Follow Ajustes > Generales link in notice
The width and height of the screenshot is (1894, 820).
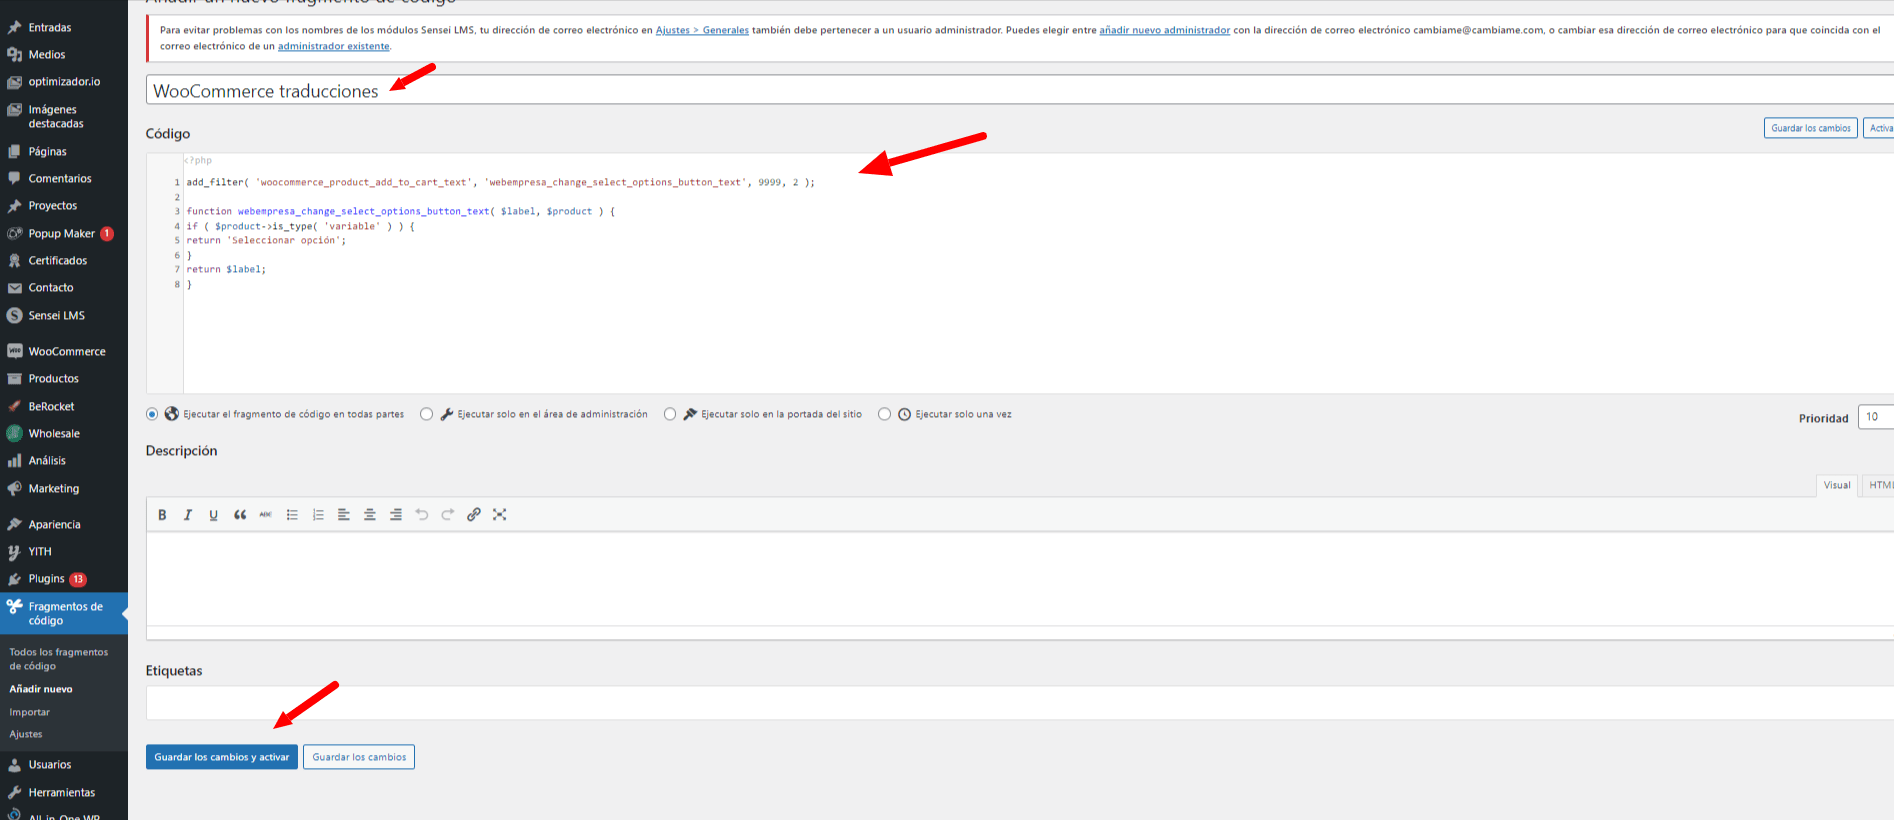point(702,30)
